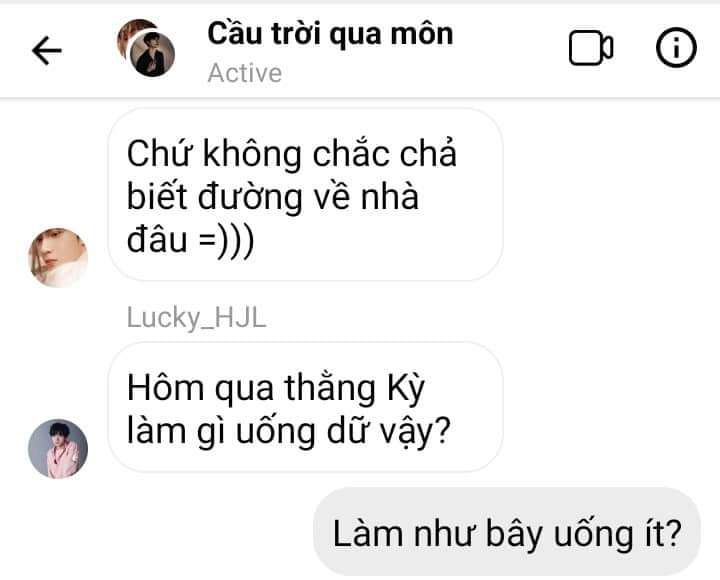Tap the Active status text
720x580 pixels.
click(x=244, y=73)
